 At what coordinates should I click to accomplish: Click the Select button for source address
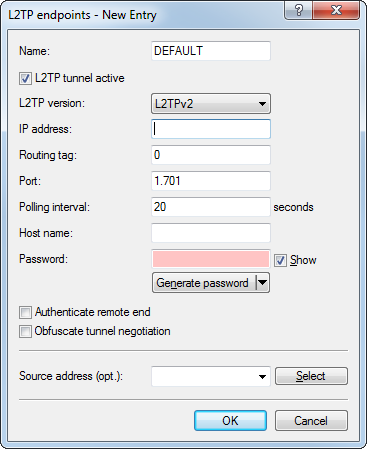coord(311,376)
